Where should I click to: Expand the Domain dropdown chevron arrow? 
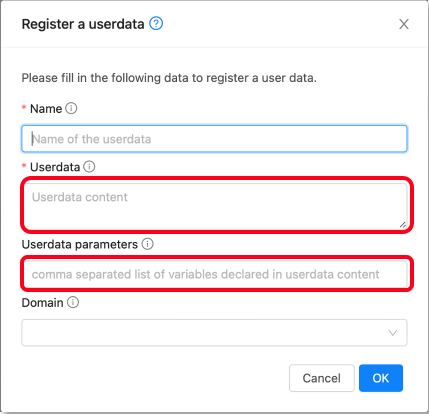point(393,333)
